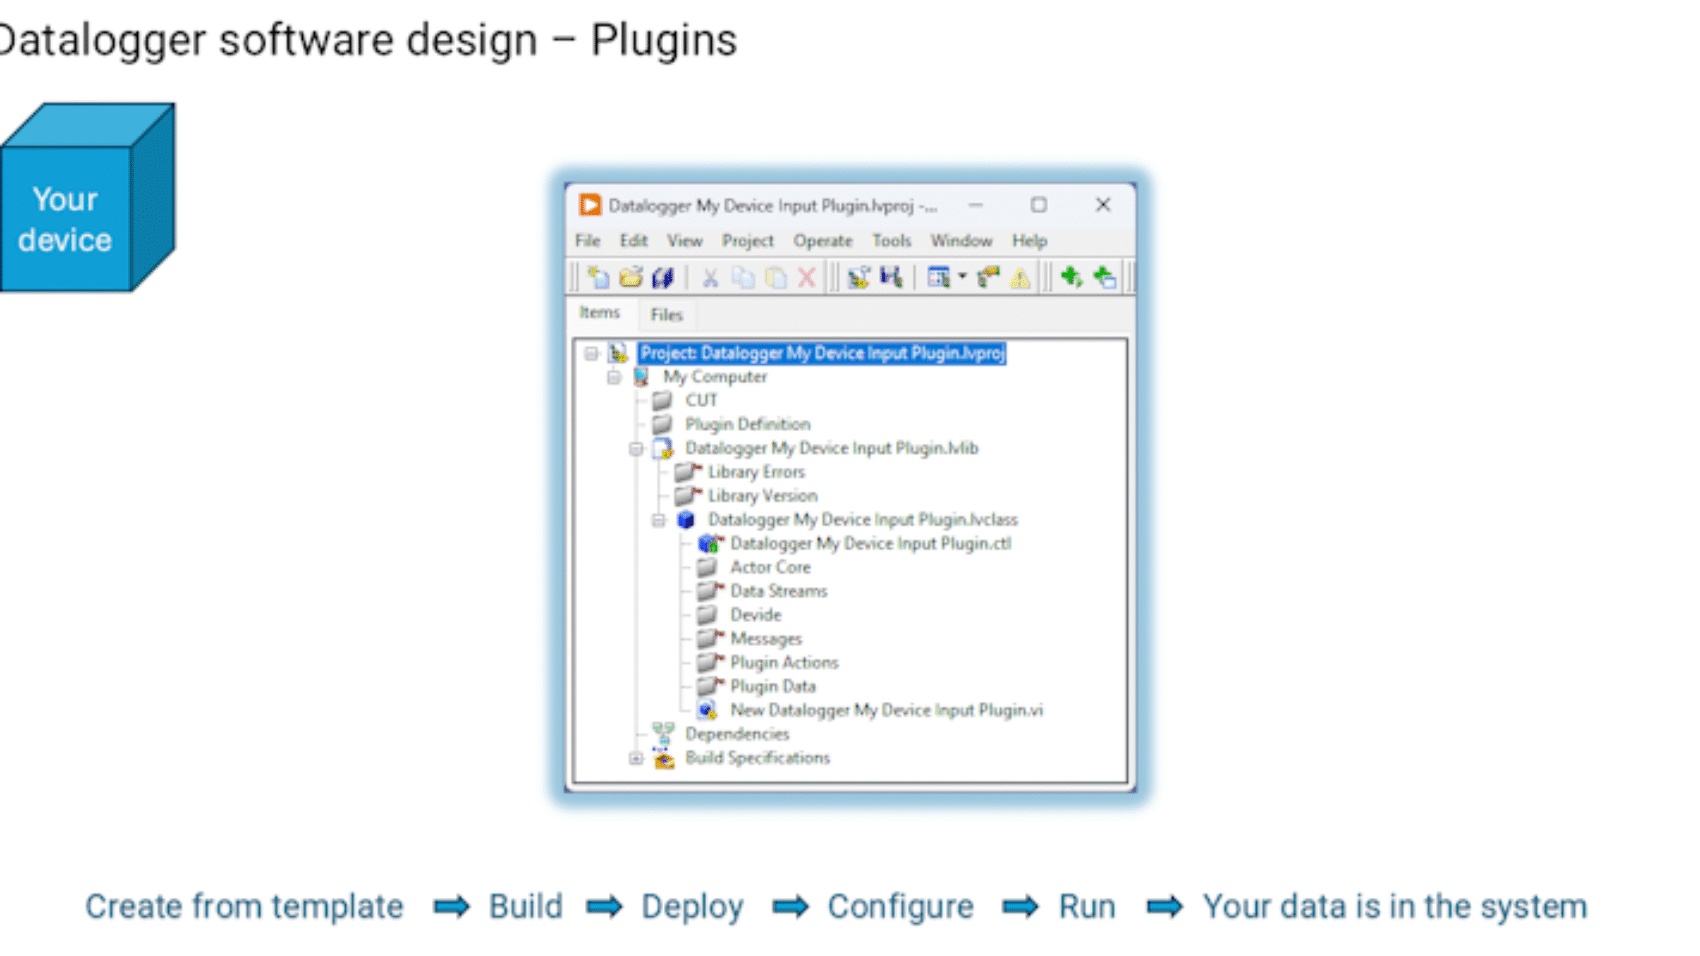Select the Actor Core folder
This screenshot has width=1700, height=956.
[x=770, y=567]
